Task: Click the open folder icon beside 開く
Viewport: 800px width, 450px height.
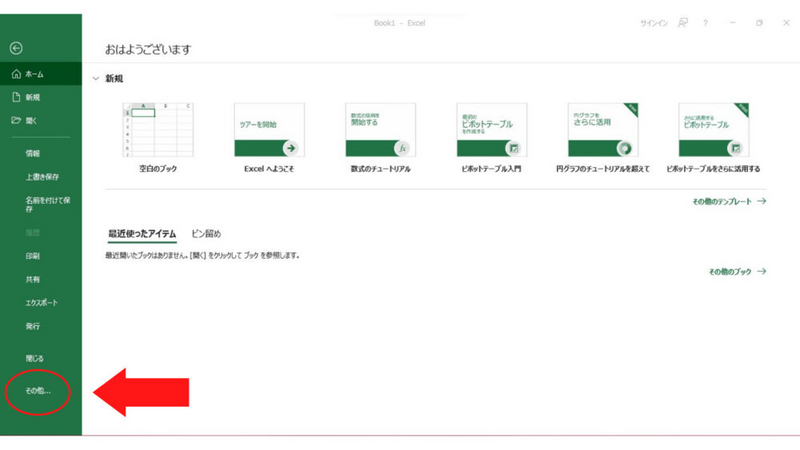Action: (x=16, y=120)
